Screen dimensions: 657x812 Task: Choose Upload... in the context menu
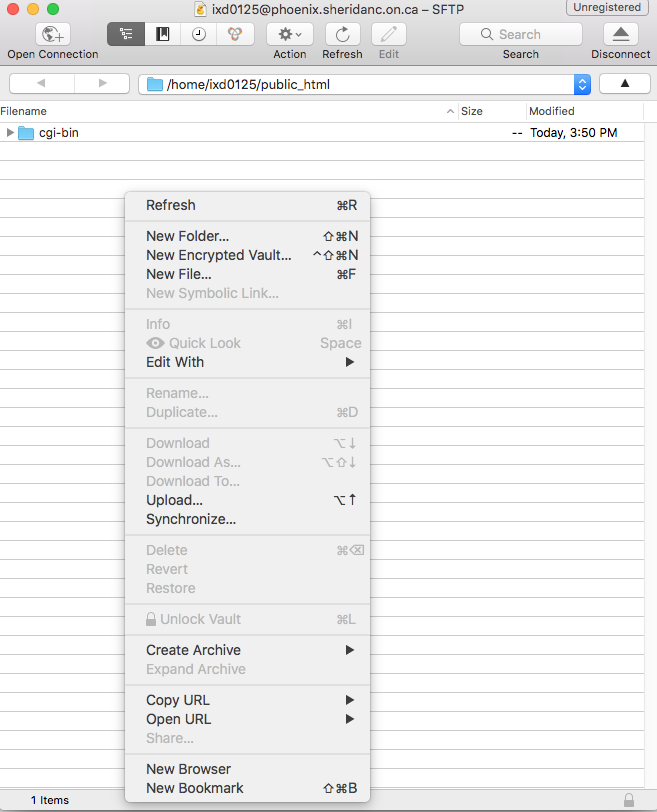click(x=174, y=500)
